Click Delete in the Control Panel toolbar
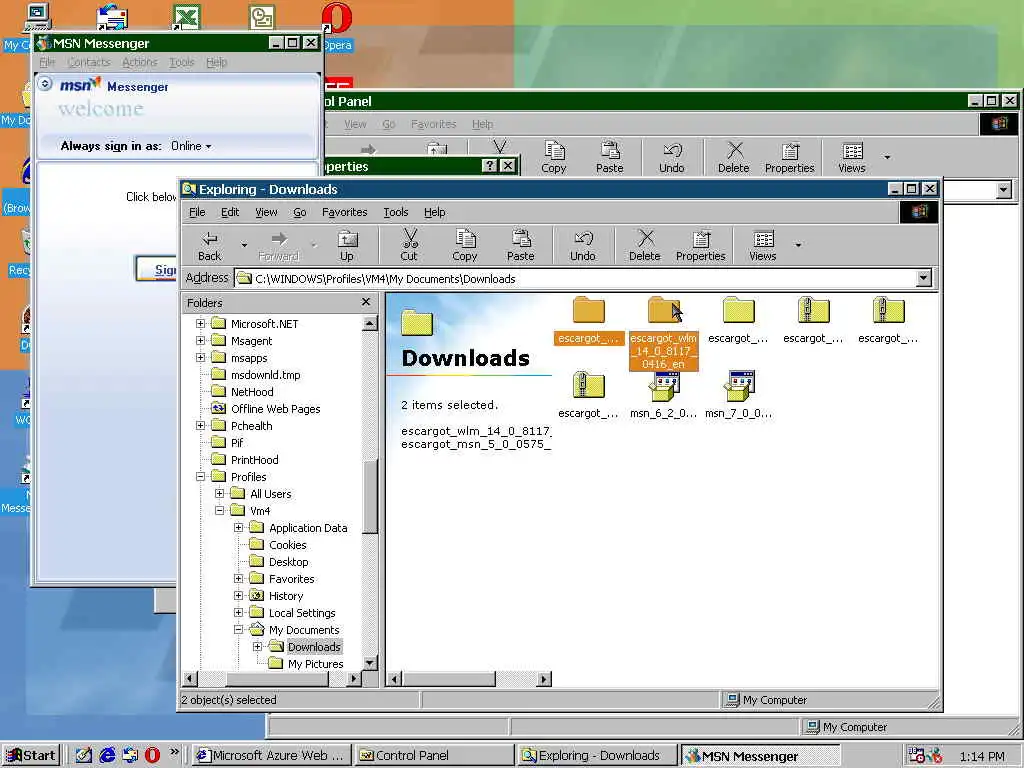The height and width of the screenshot is (768, 1024). point(733,157)
